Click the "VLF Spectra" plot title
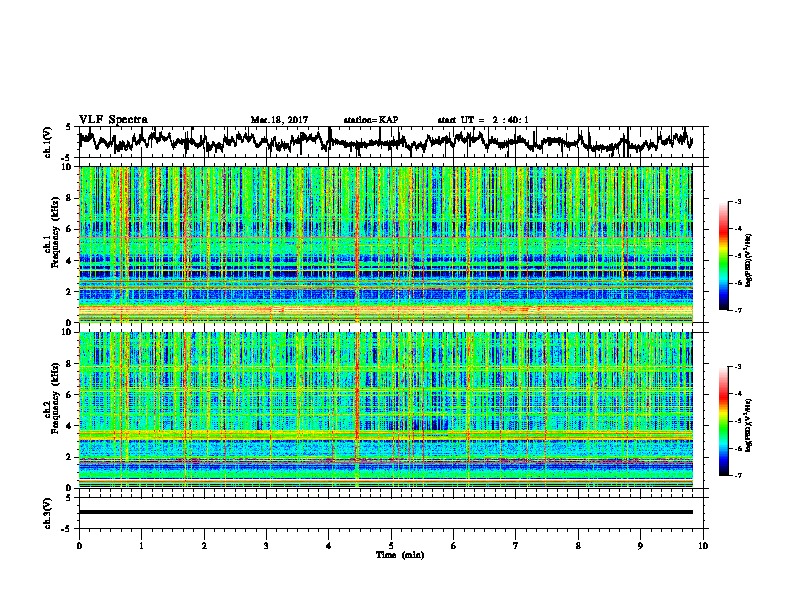 click(113, 120)
